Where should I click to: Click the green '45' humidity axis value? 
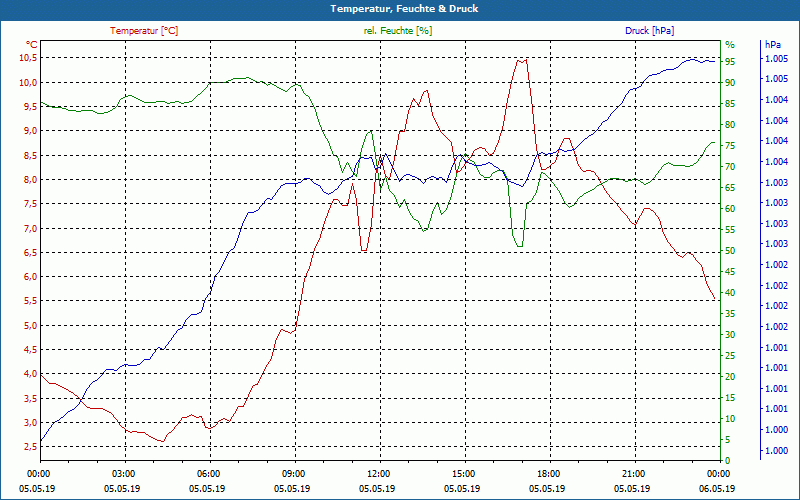(x=730, y=272)
